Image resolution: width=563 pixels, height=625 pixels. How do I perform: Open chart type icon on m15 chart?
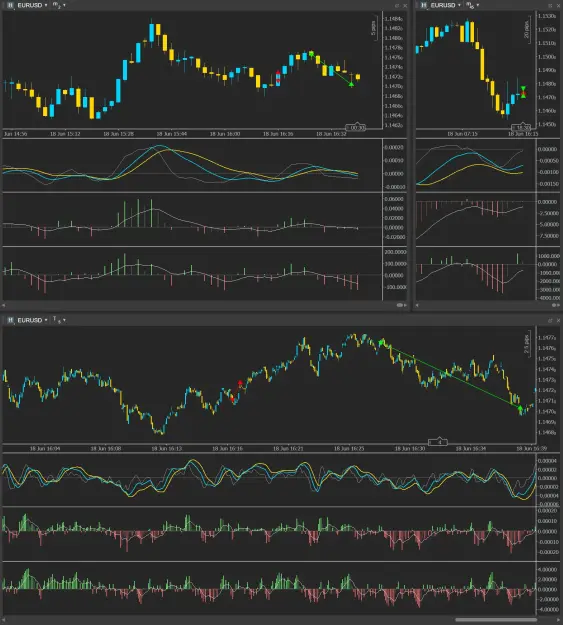(424, 5)
